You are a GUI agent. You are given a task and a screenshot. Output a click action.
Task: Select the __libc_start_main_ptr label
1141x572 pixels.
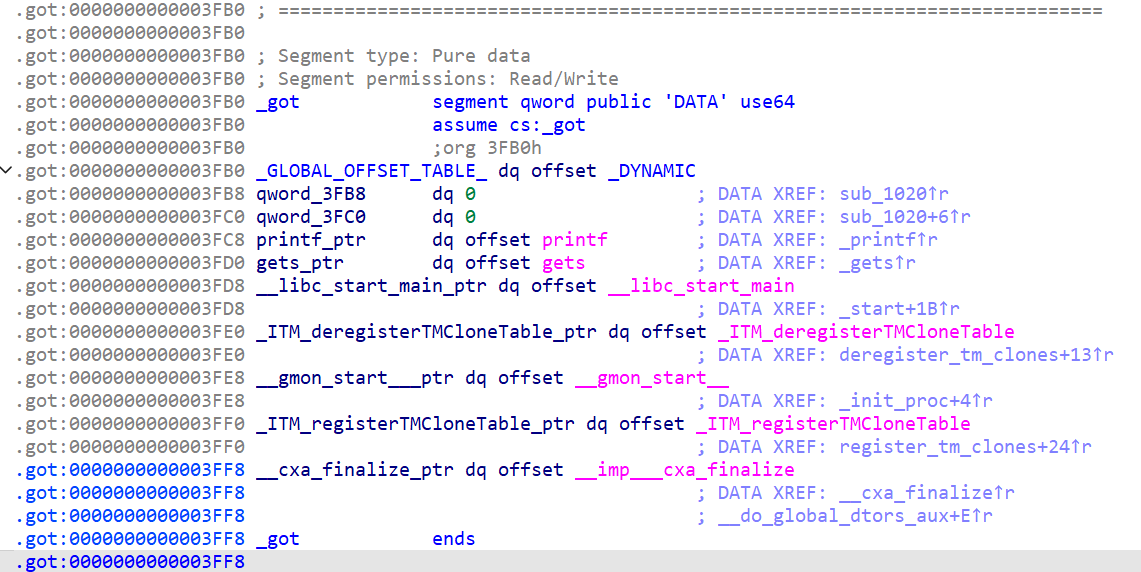pyautogui.click(x=371, y=286)
